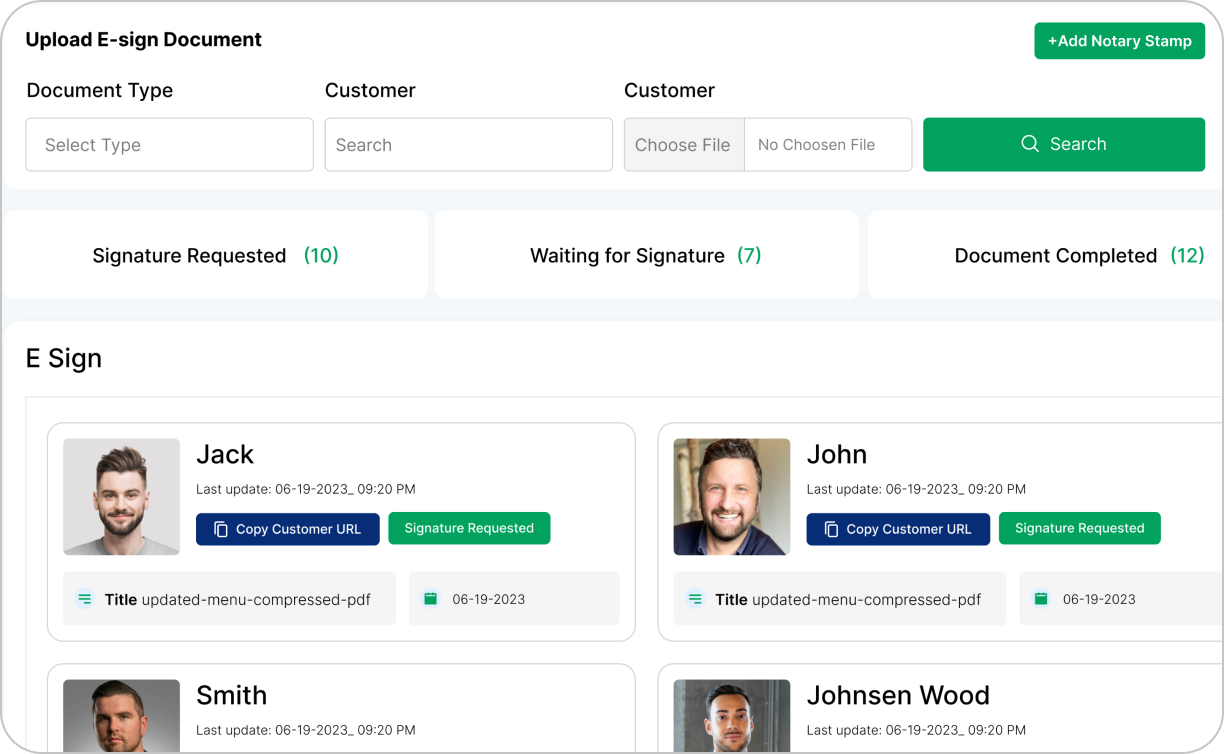
Task: Click Signature Requested status on John's card
Action: click(x=1079, y=528)
